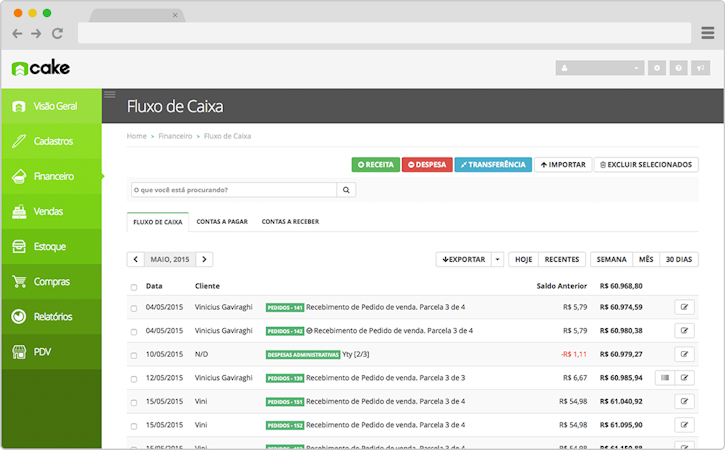Edit the PEDIDOS-152 entry
The width and height of the screenshot is (725, 450).
(684, 425)
